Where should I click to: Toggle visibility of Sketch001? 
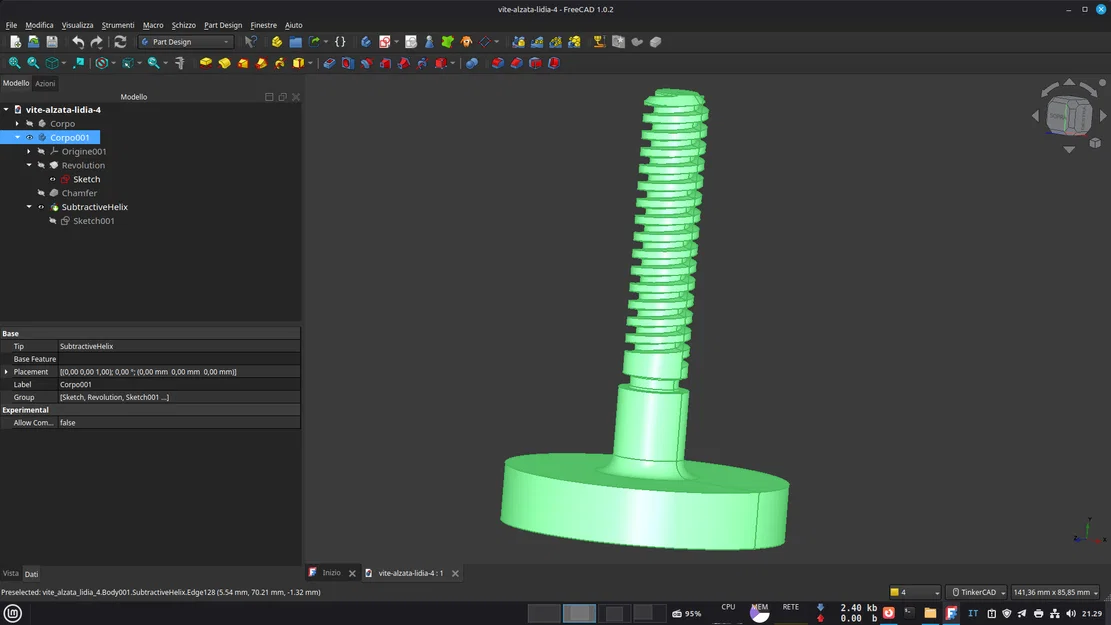point(52,221)
